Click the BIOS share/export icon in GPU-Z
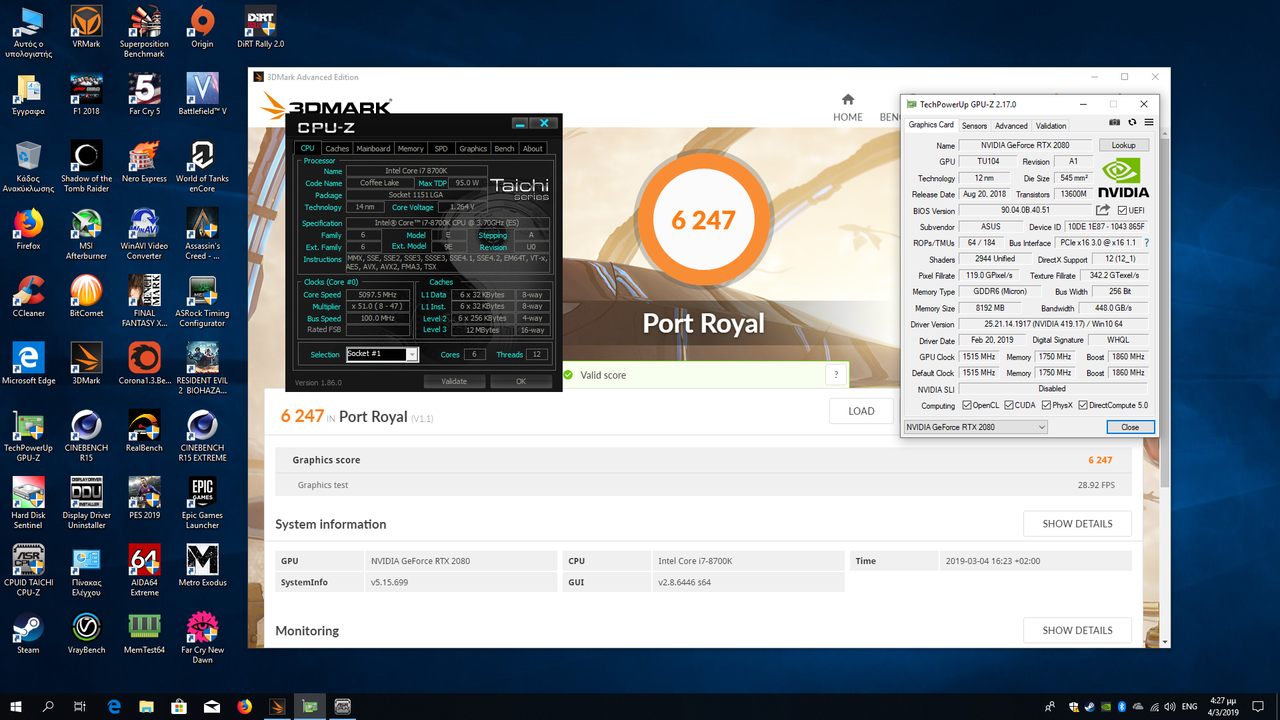Screen dimensions: 1280x720 point(1103,210)
